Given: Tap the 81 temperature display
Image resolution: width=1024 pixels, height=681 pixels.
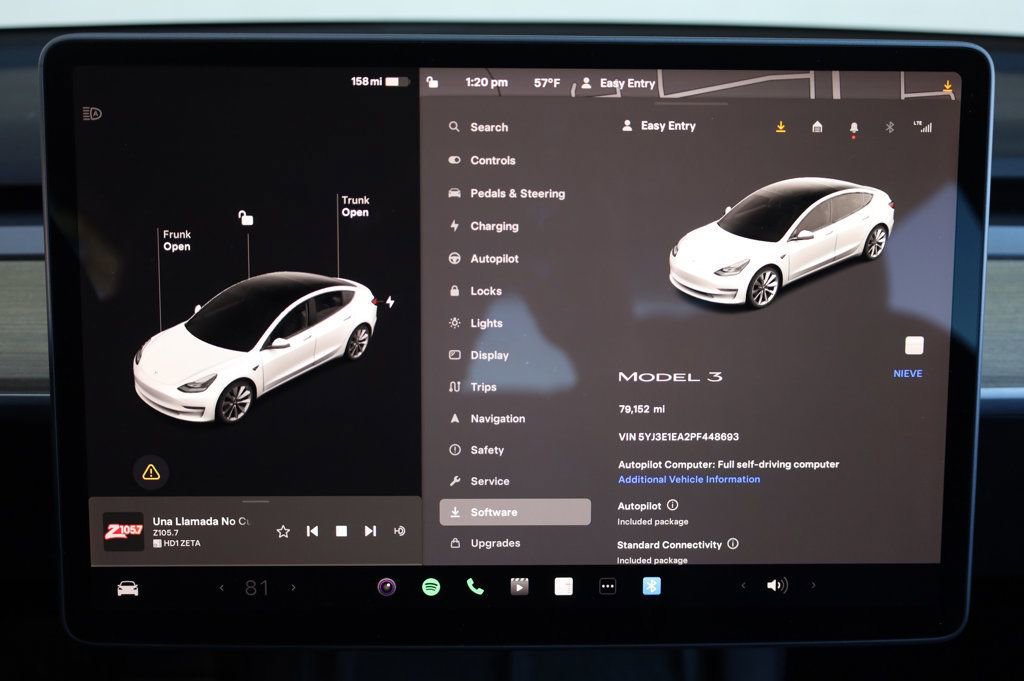Looking at the screenshot, I should pyautogui.click(x=257, y=588).
